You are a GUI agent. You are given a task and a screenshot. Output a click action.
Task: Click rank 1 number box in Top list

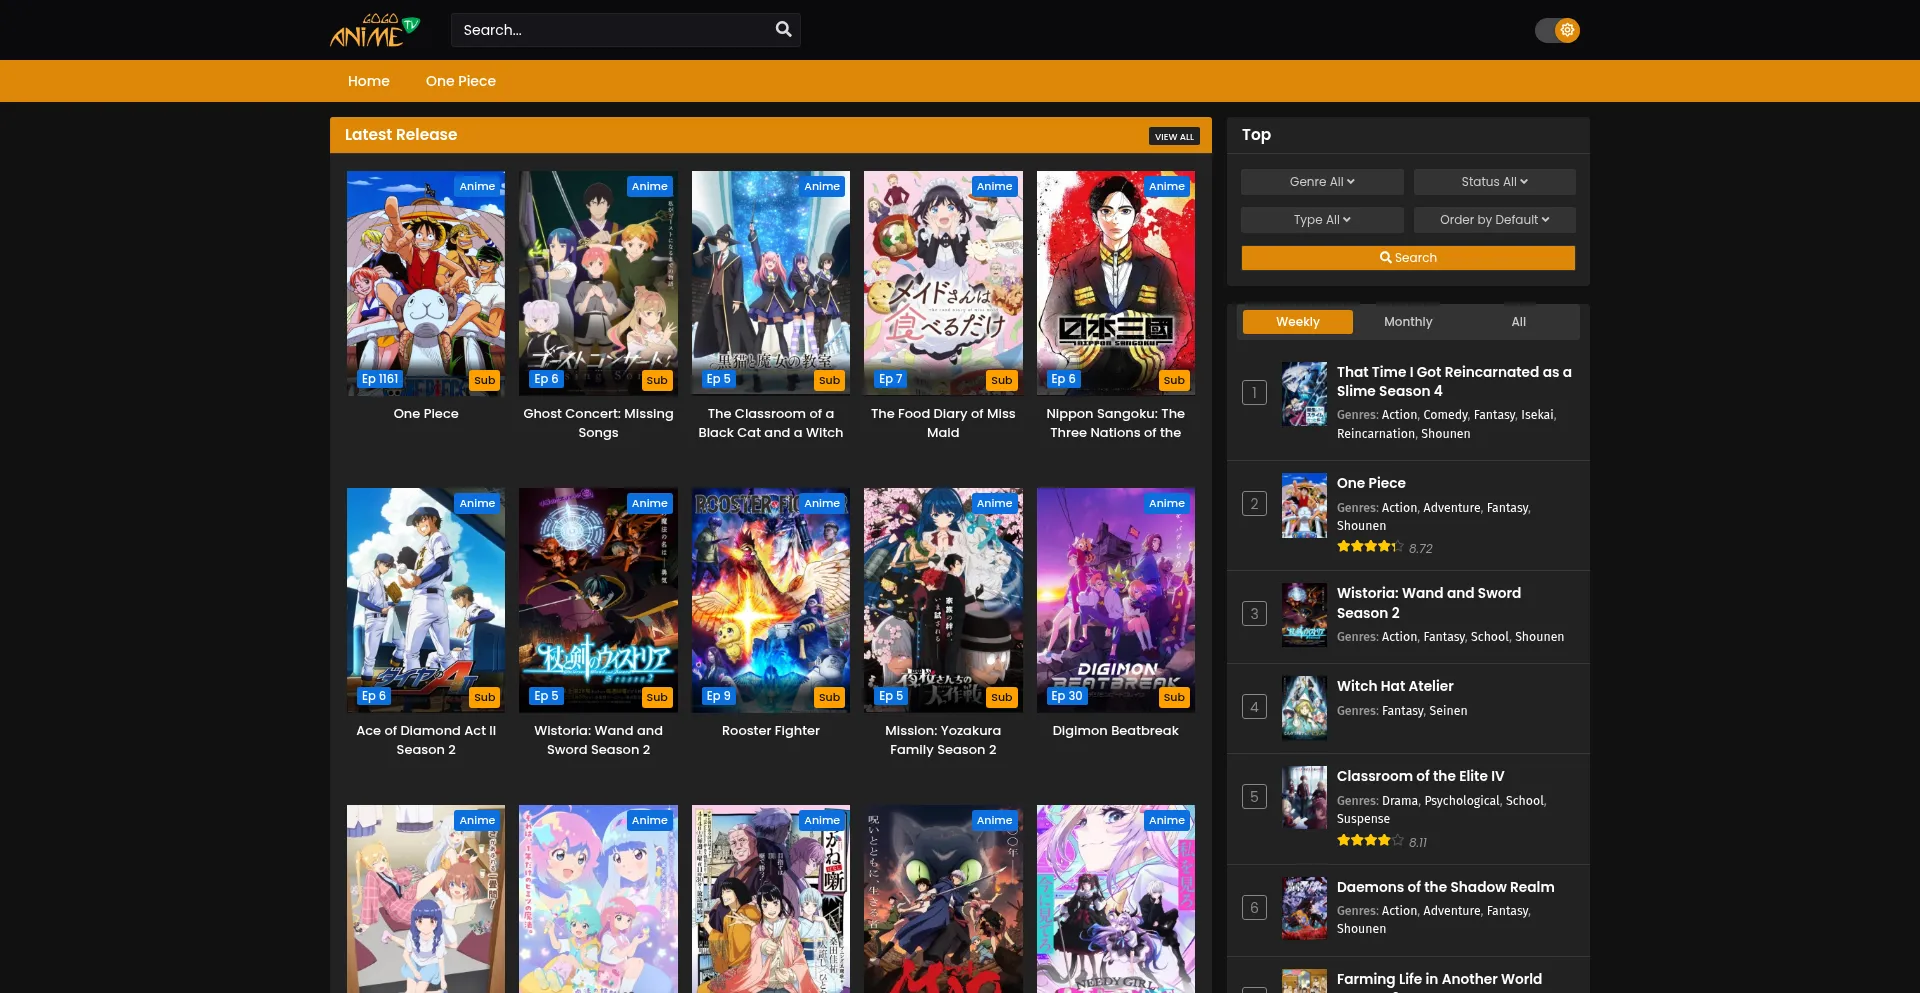coord(1254,393)
